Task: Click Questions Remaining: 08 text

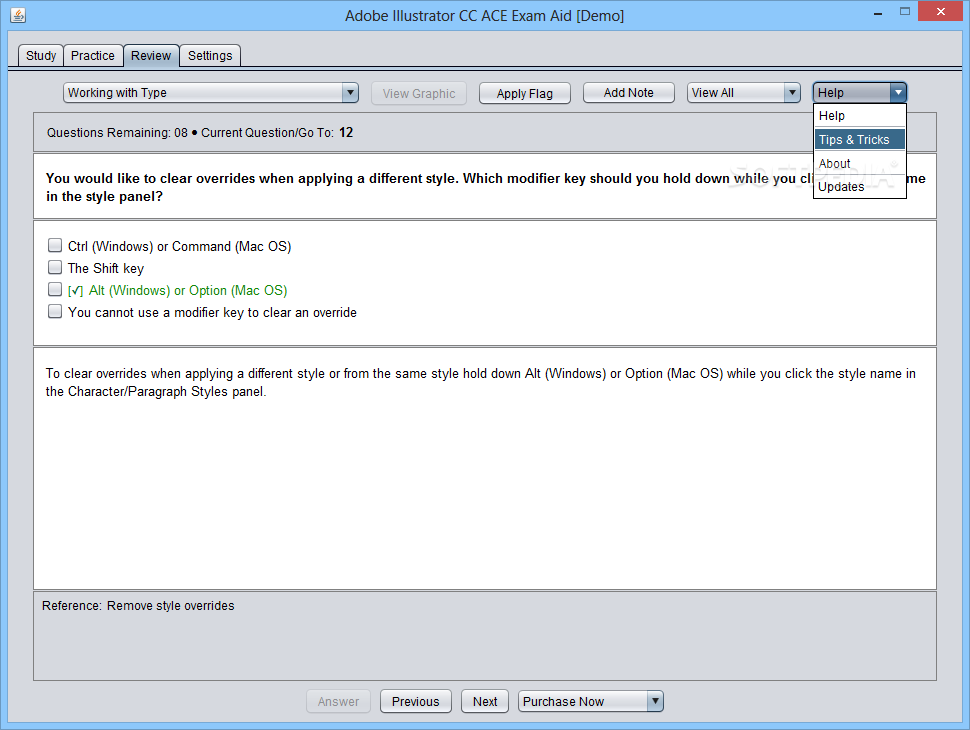Action: [x=117, y=132]
